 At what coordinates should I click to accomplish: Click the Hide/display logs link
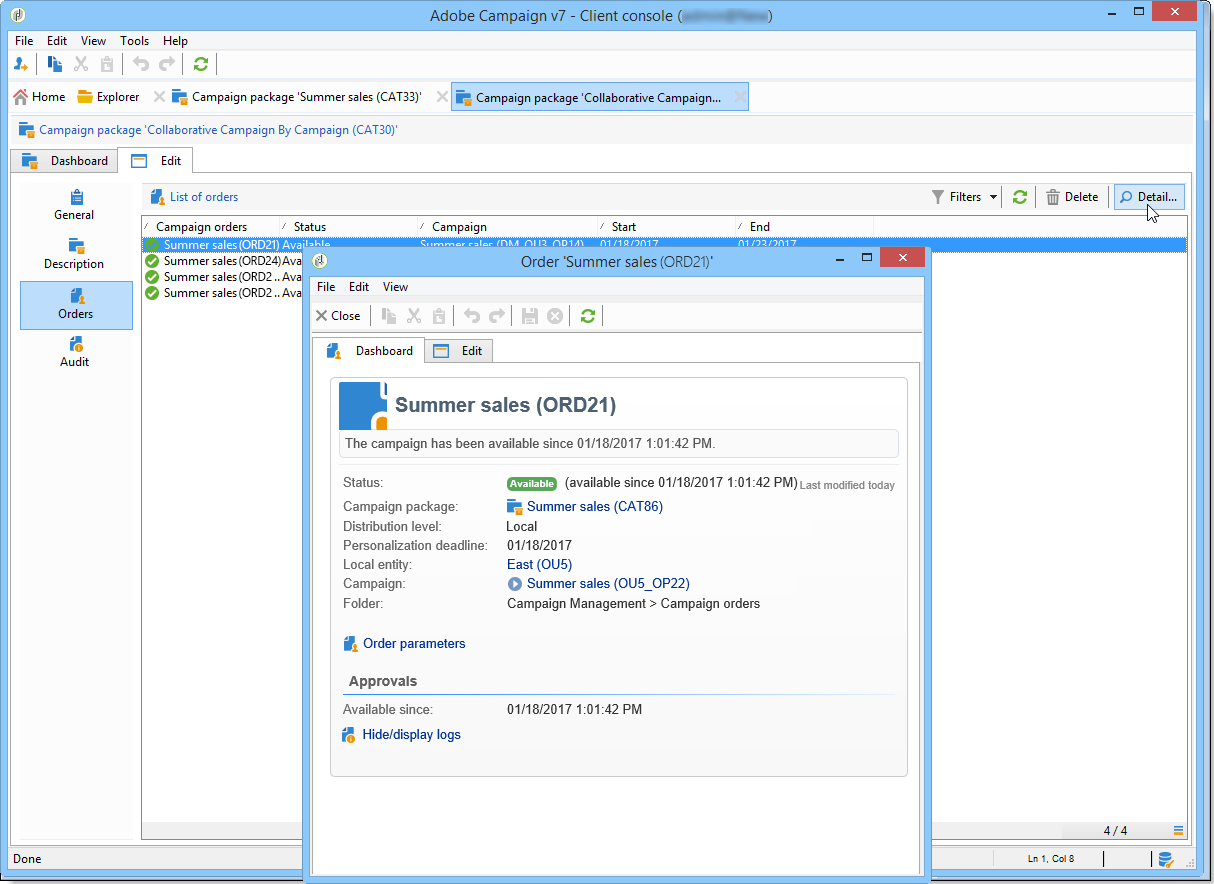[411, 735]
